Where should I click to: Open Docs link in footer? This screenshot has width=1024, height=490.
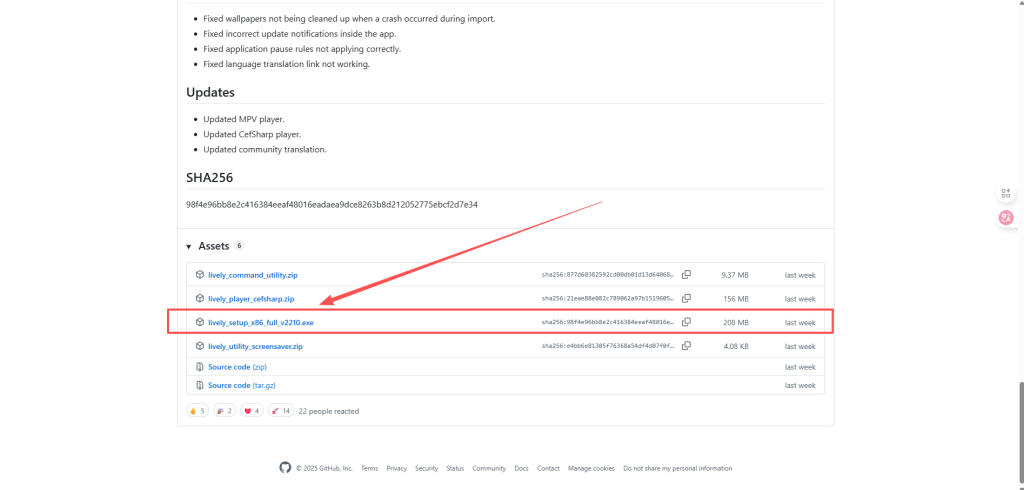coord(521,468)
